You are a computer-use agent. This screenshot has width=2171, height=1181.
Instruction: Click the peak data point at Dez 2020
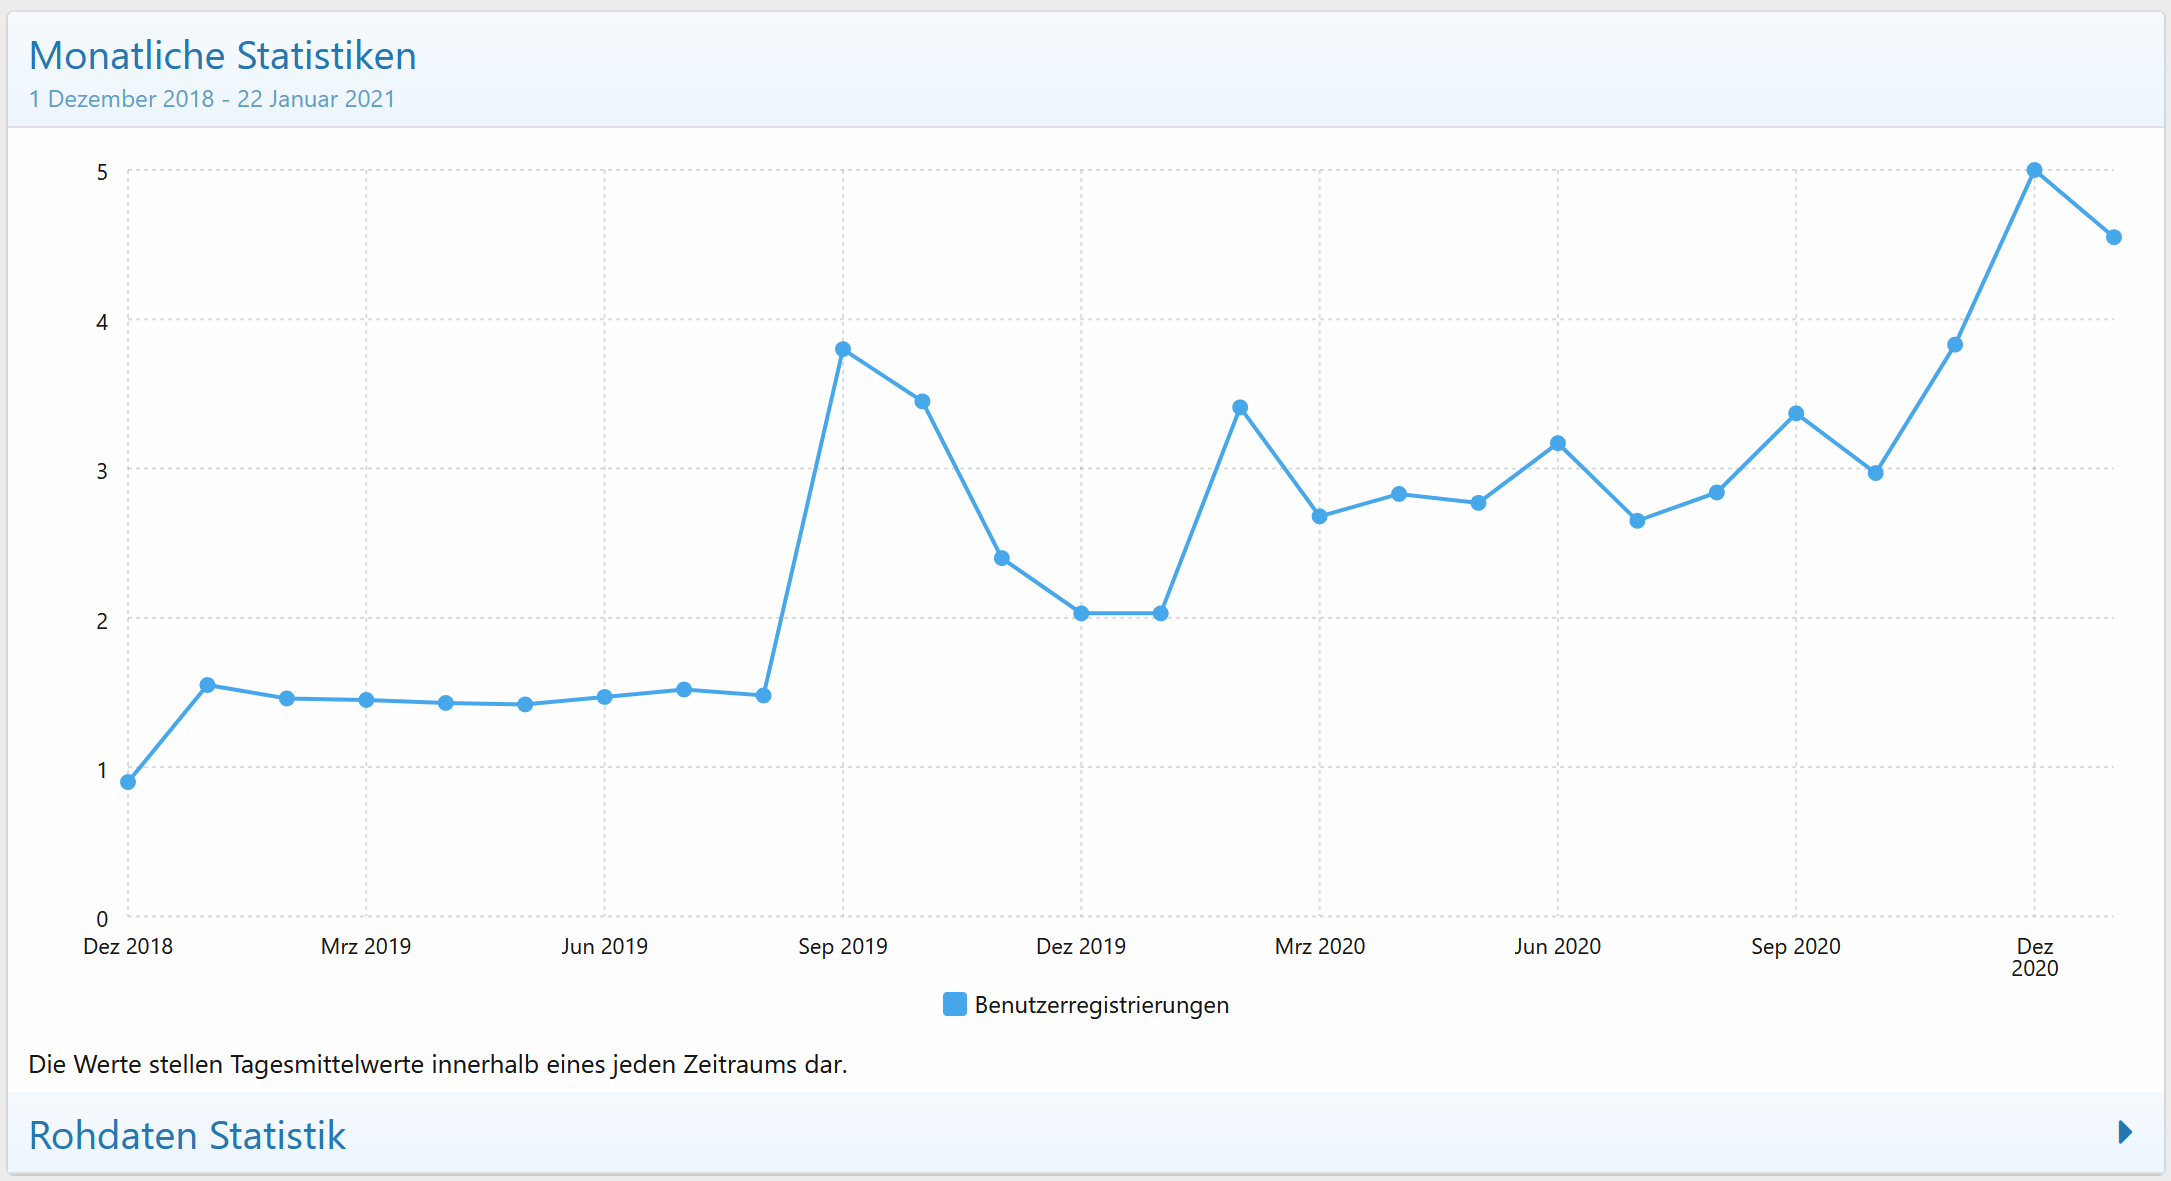coord(2034,171)
